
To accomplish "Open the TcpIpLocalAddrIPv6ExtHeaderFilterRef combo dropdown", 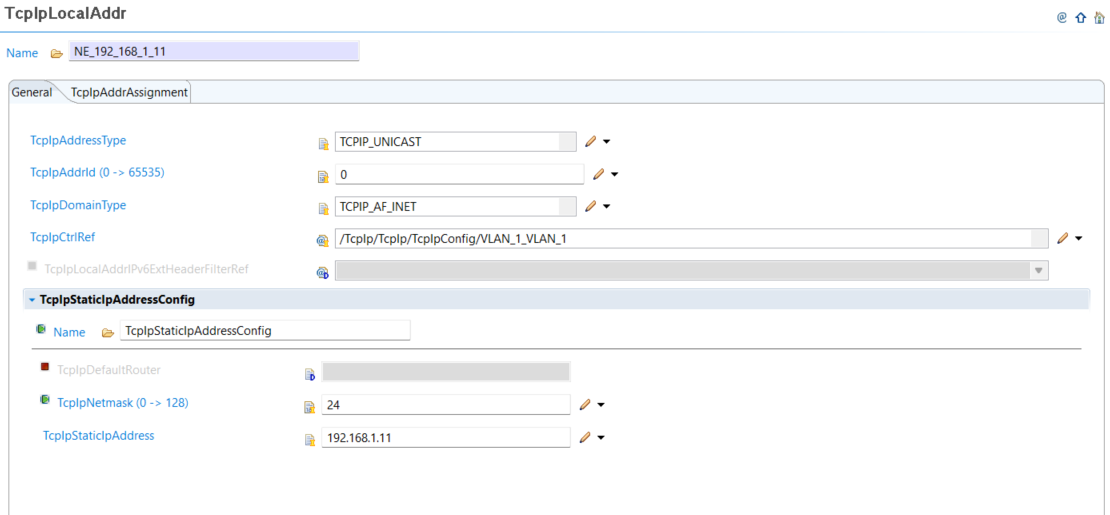I will pyautogui.click(x=1039, y=271).
